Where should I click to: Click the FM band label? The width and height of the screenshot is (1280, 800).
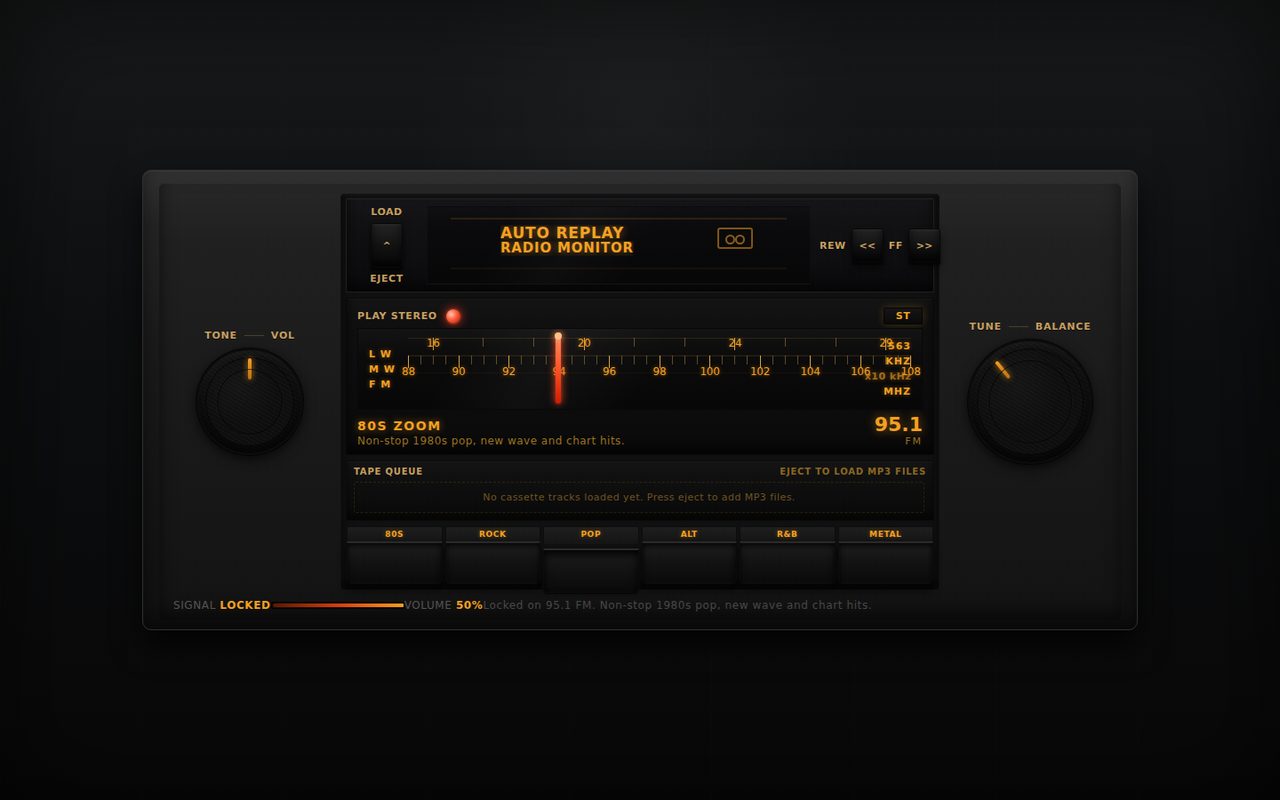pyautogui.click(x=380, y=384)
